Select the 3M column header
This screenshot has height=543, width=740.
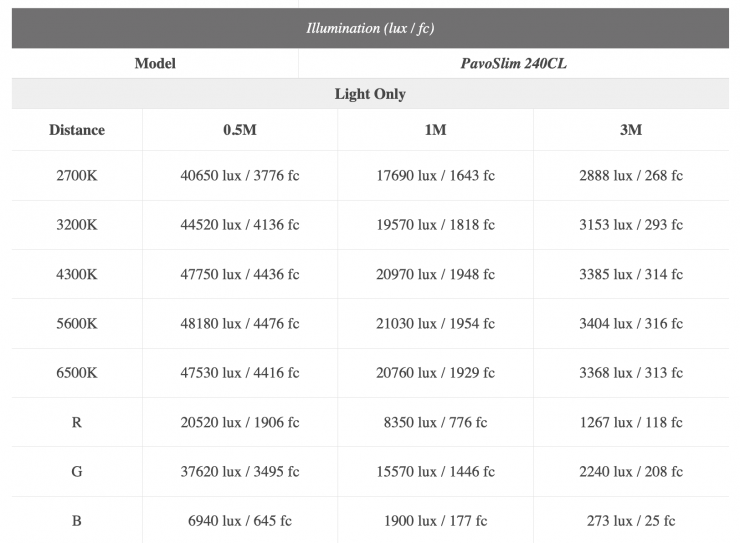click(630, 130)
